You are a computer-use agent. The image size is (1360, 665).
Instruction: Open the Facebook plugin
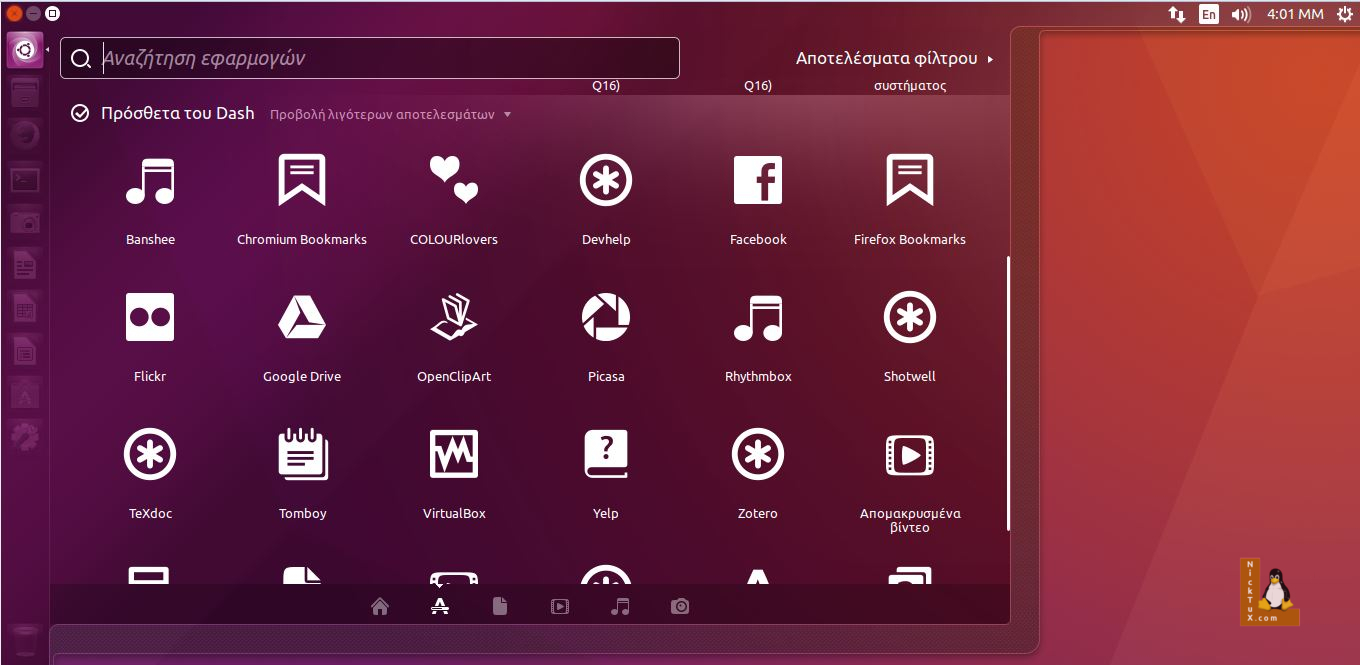coord(758,182)
